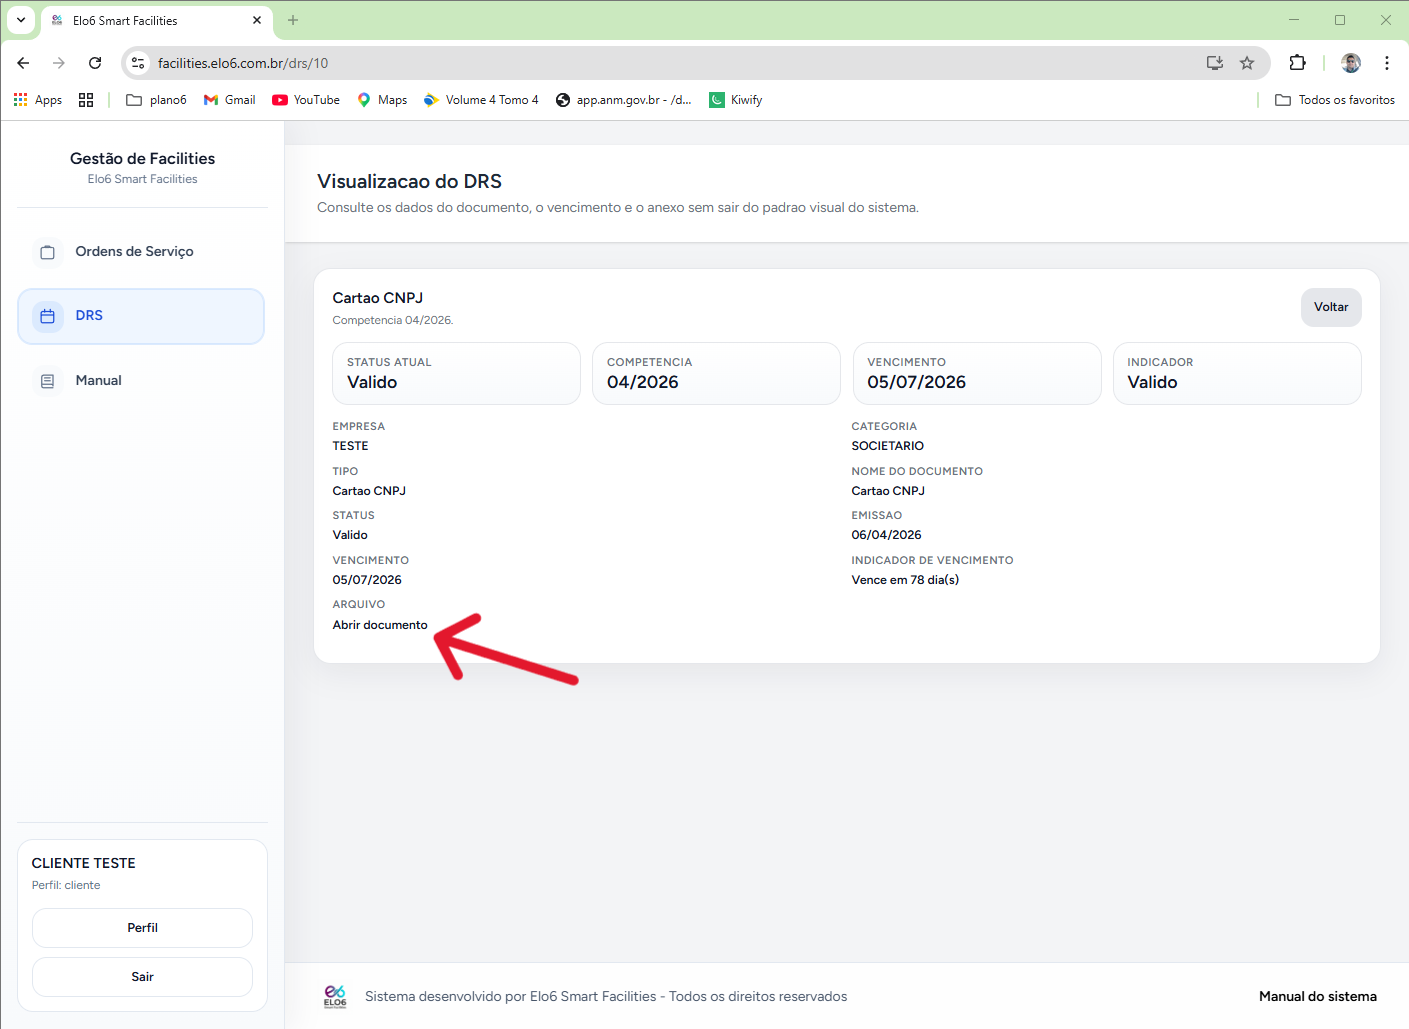Click the Visualizacao do DRS heading
This screenshot has height=1029, width=1409.
click(x=410, y=181)
